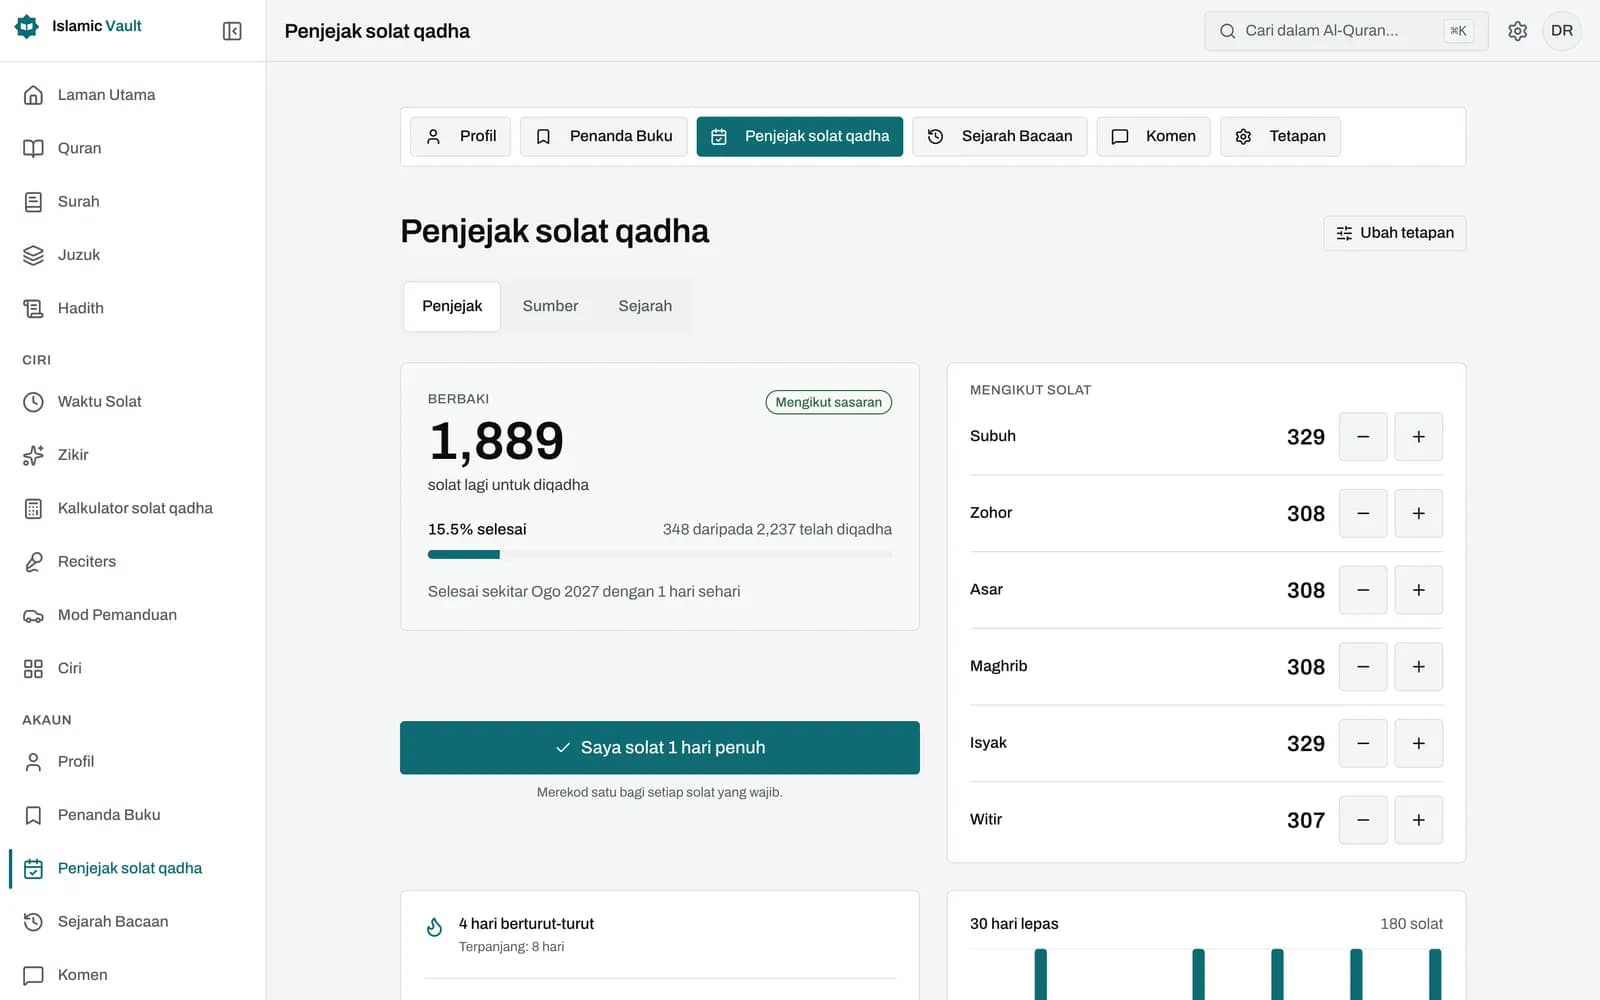Increase Zohor count with plus button

click(x=1418, y=513)
